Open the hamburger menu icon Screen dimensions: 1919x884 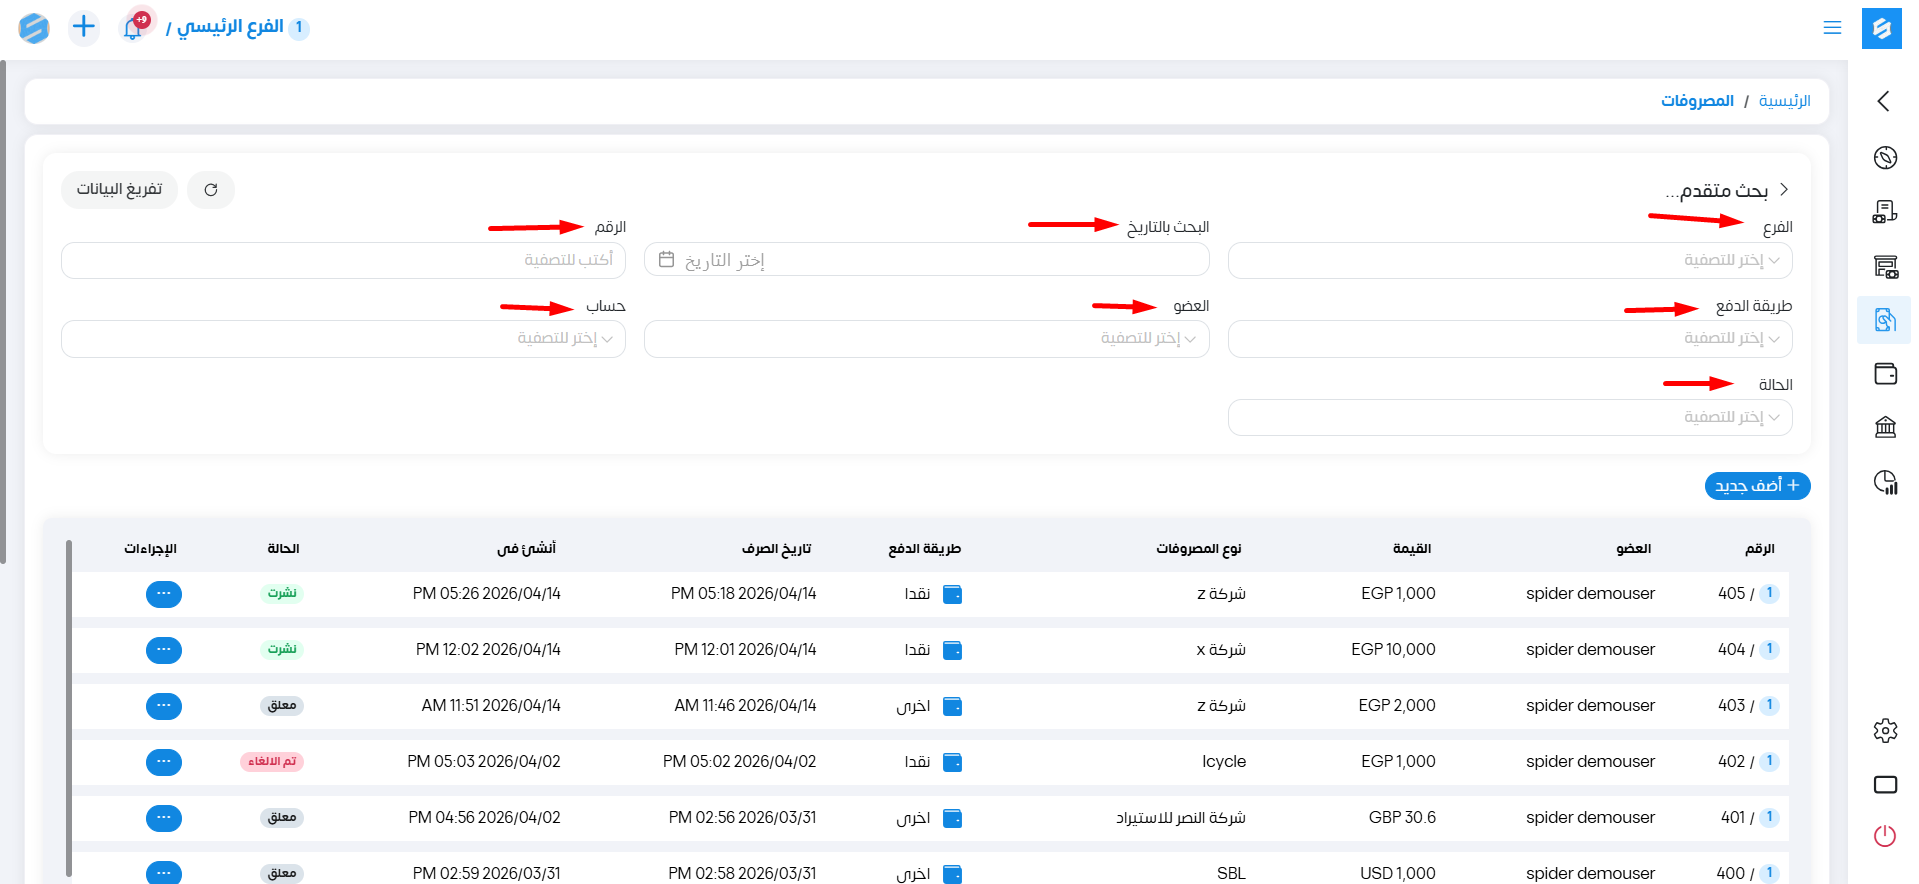tap(1832, 28)
